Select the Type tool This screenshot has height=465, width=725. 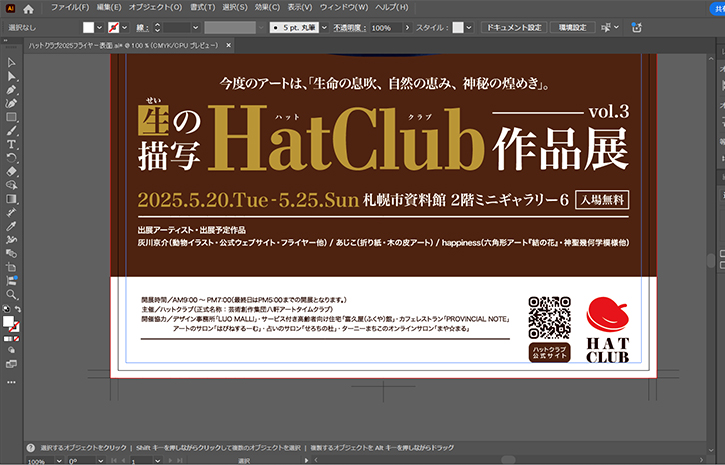click(x=11, y=144)
